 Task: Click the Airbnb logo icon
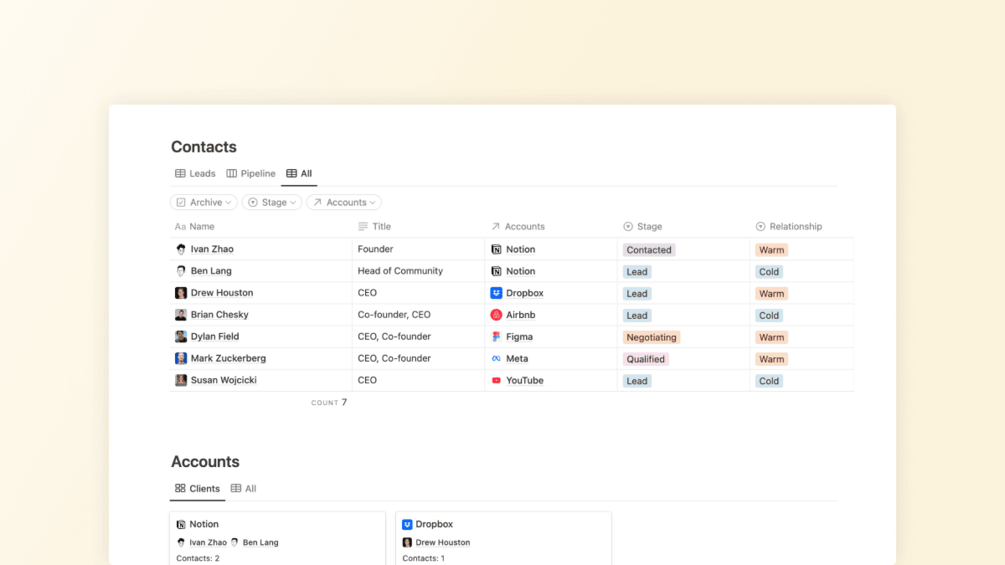(496, 315)
